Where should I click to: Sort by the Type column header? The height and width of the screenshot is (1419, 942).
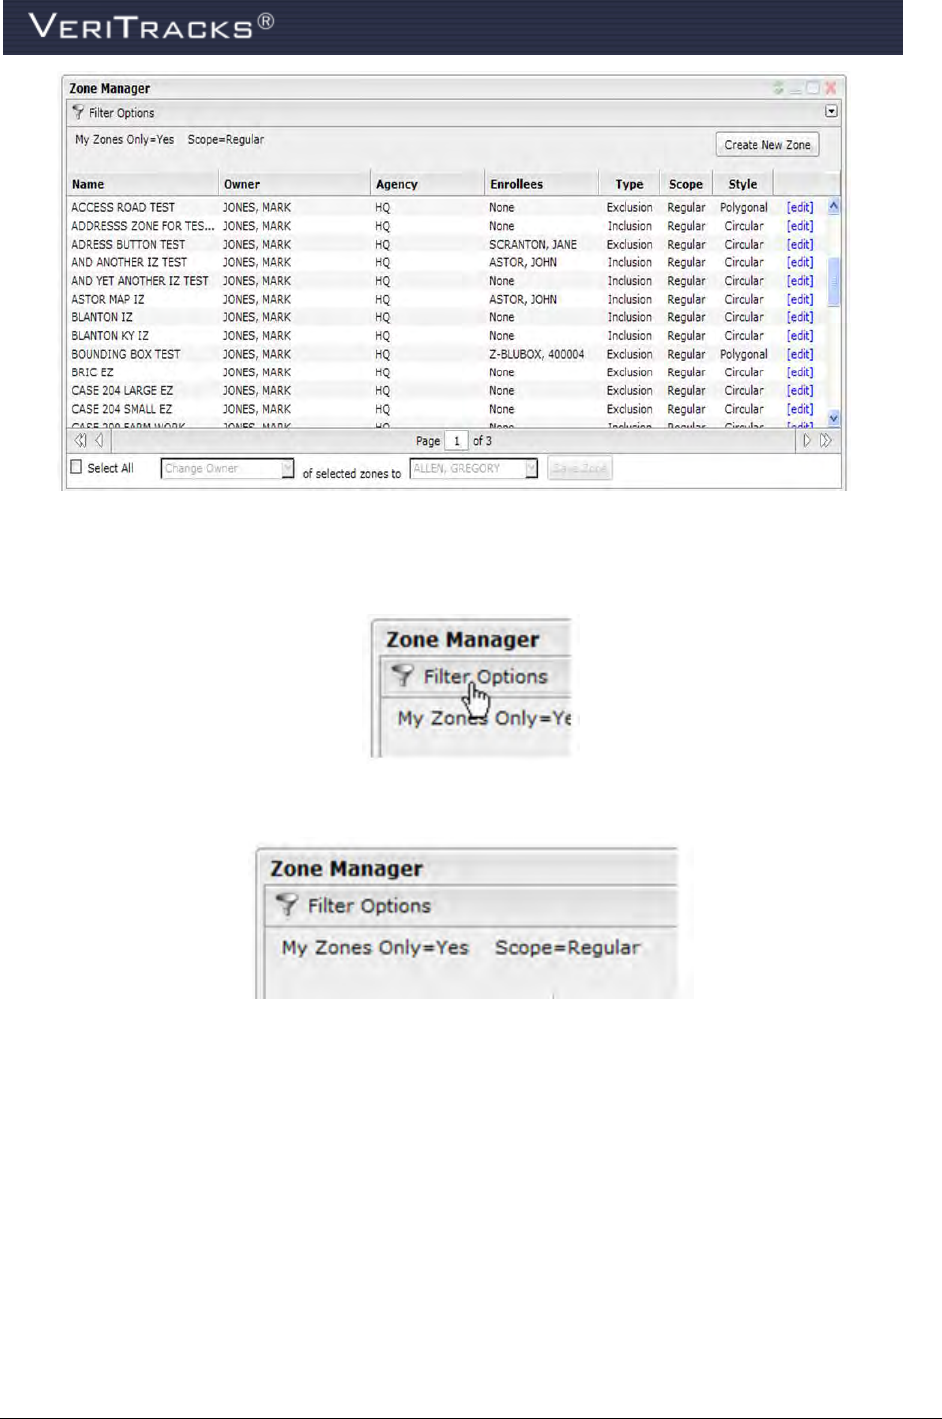click(x=629, y=184)
